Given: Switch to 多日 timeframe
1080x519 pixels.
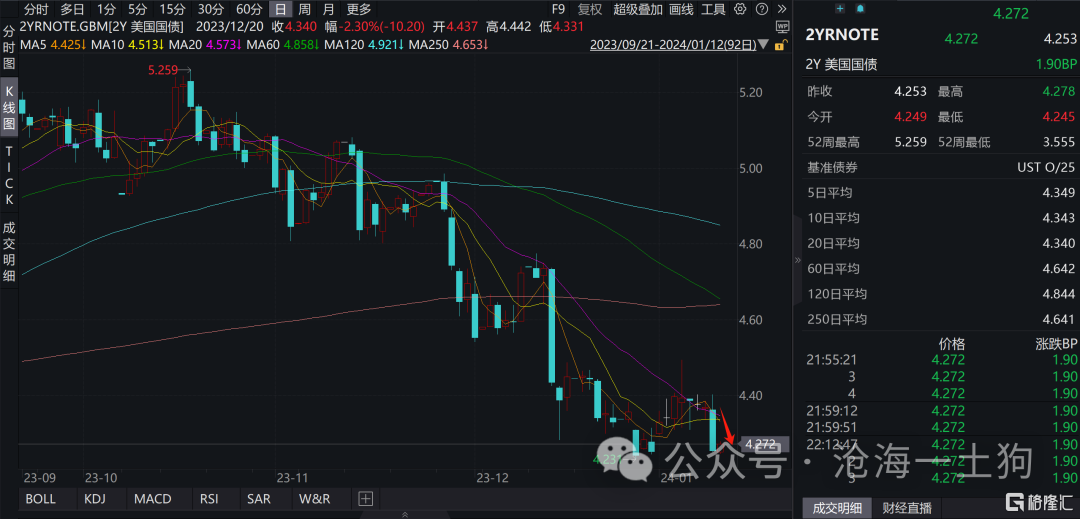Looking at the screenshot, I should [72, 9].
